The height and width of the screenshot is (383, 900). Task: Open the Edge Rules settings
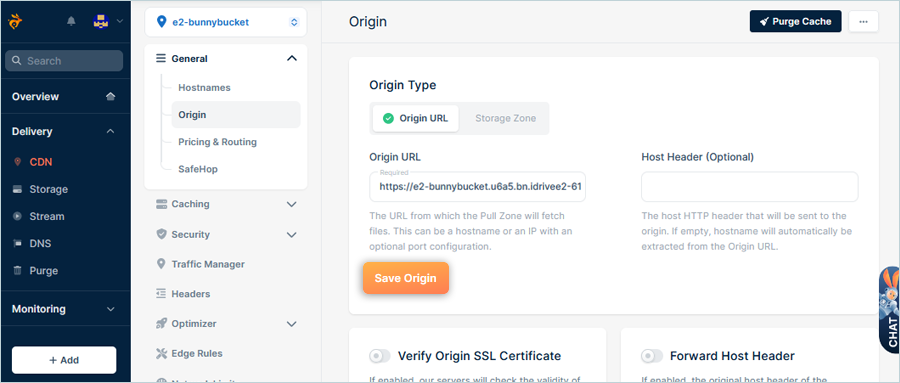[197, 354]
